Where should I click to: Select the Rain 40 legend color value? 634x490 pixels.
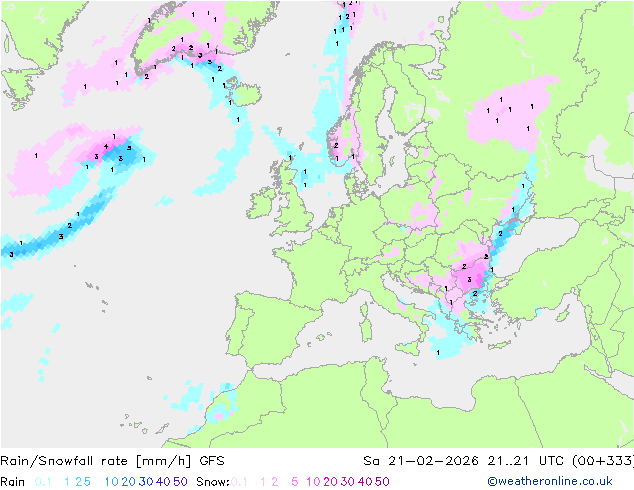click(163, 482)
